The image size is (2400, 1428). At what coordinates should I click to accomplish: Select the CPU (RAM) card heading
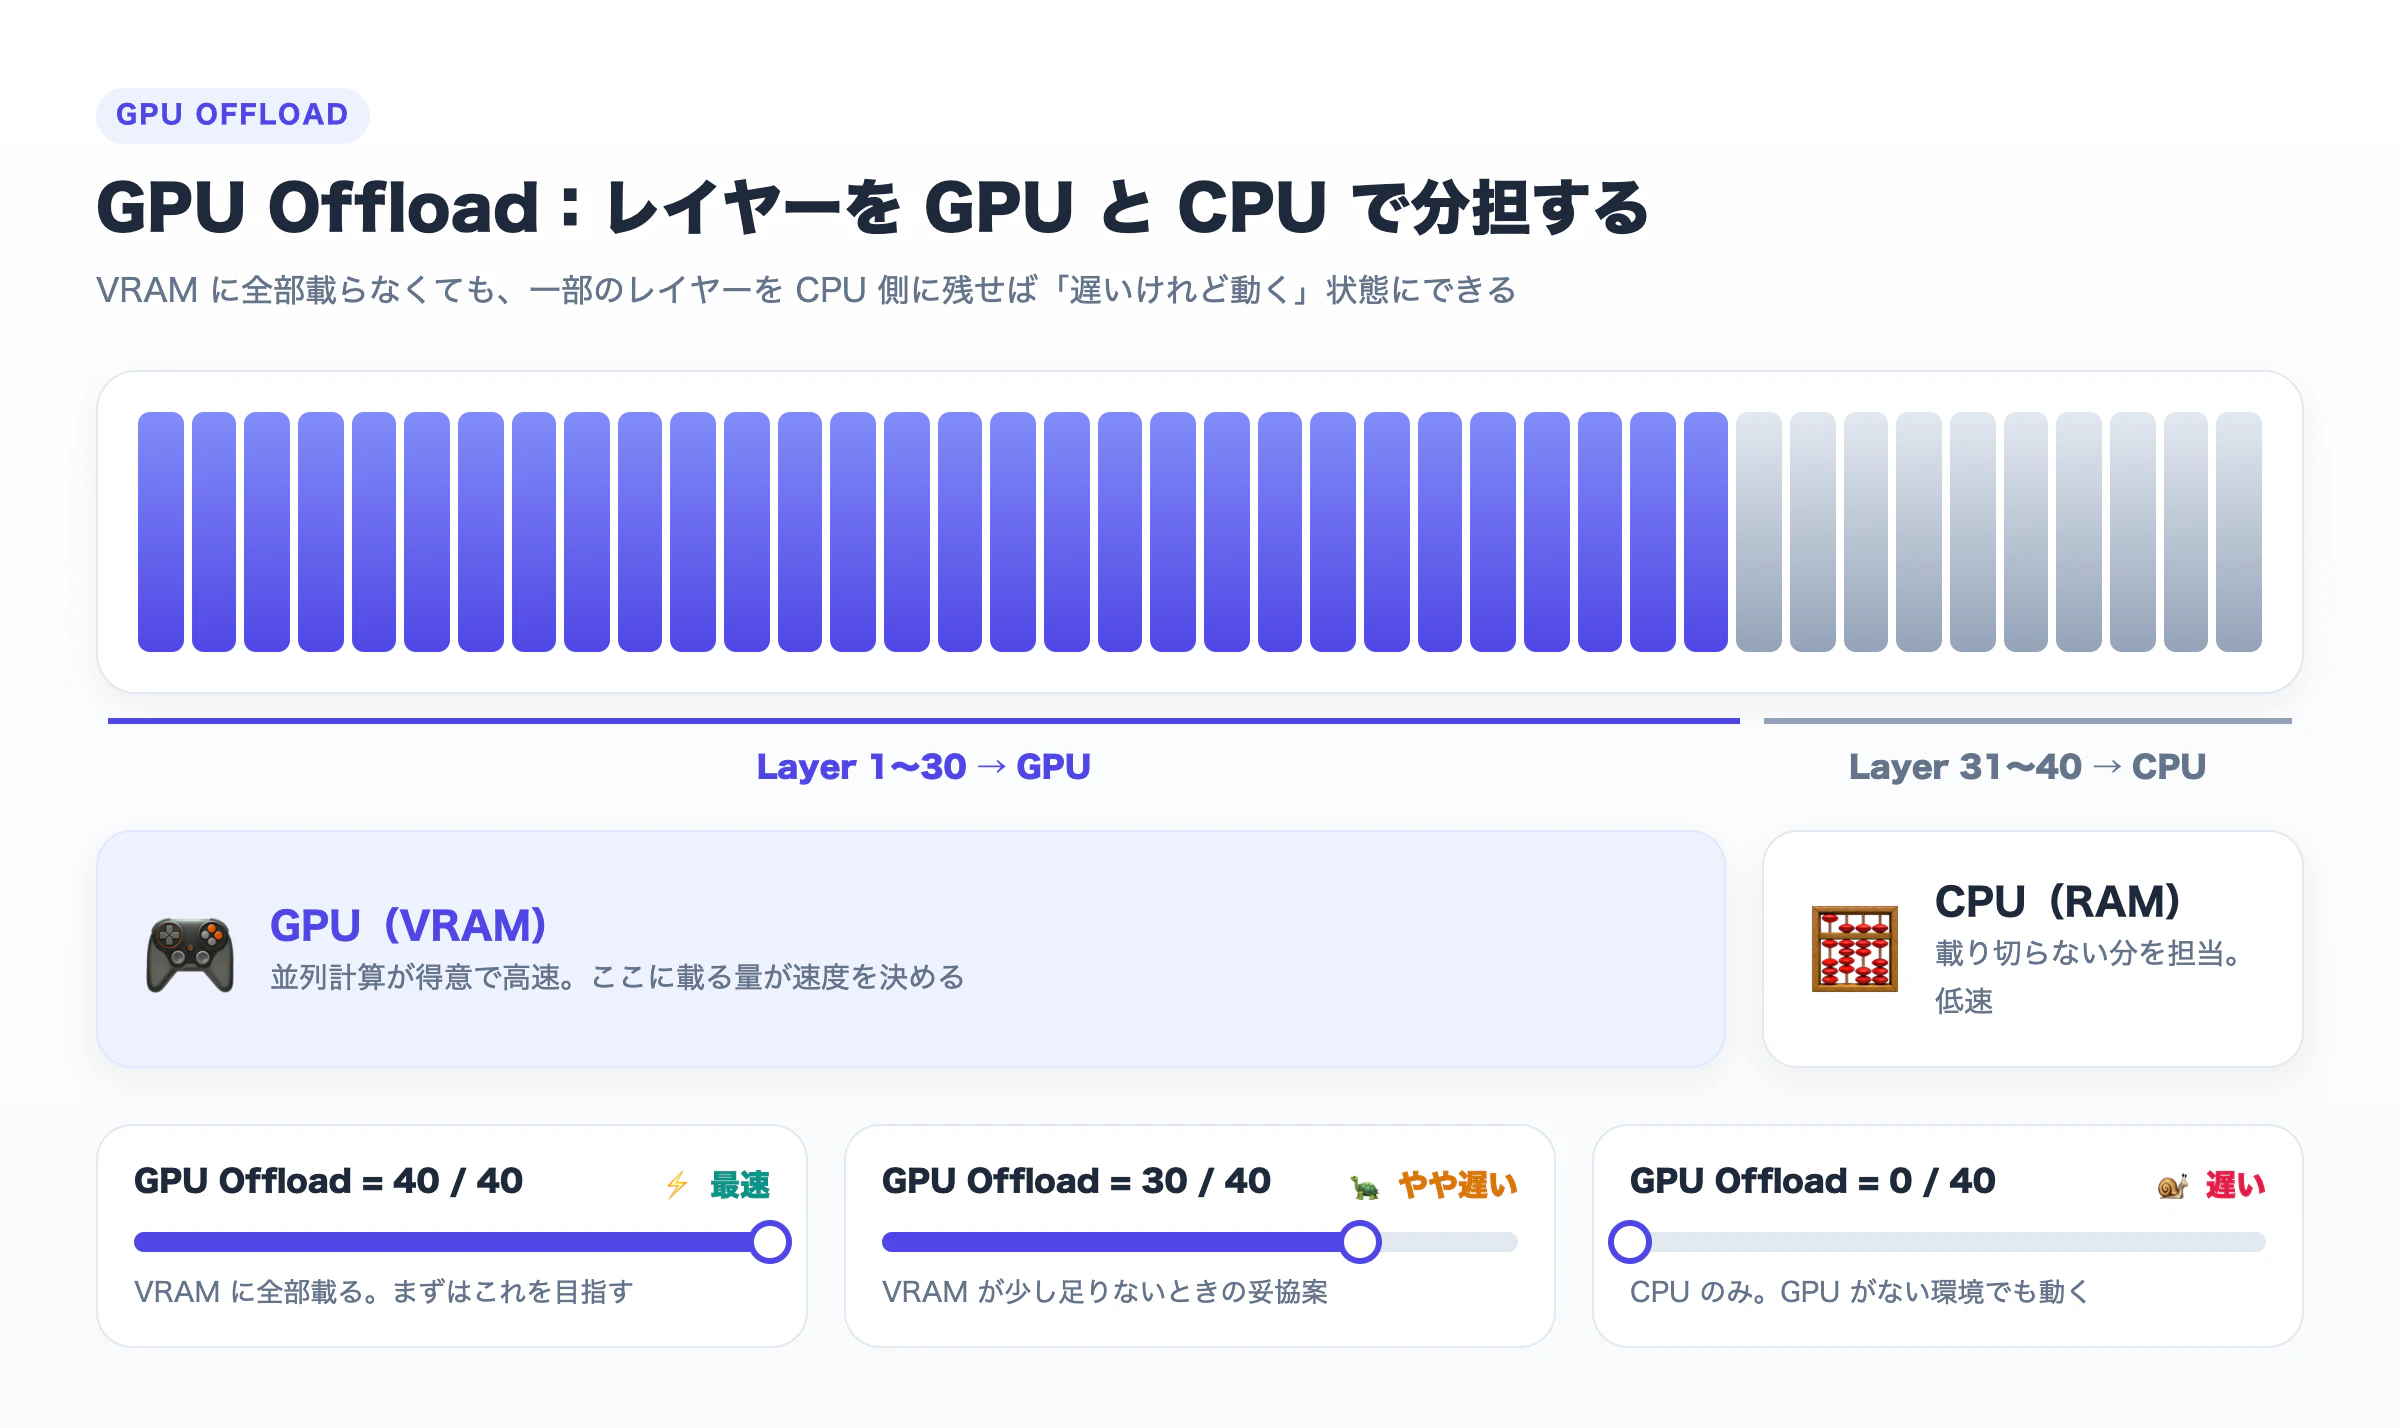(x=2057, y=901)
